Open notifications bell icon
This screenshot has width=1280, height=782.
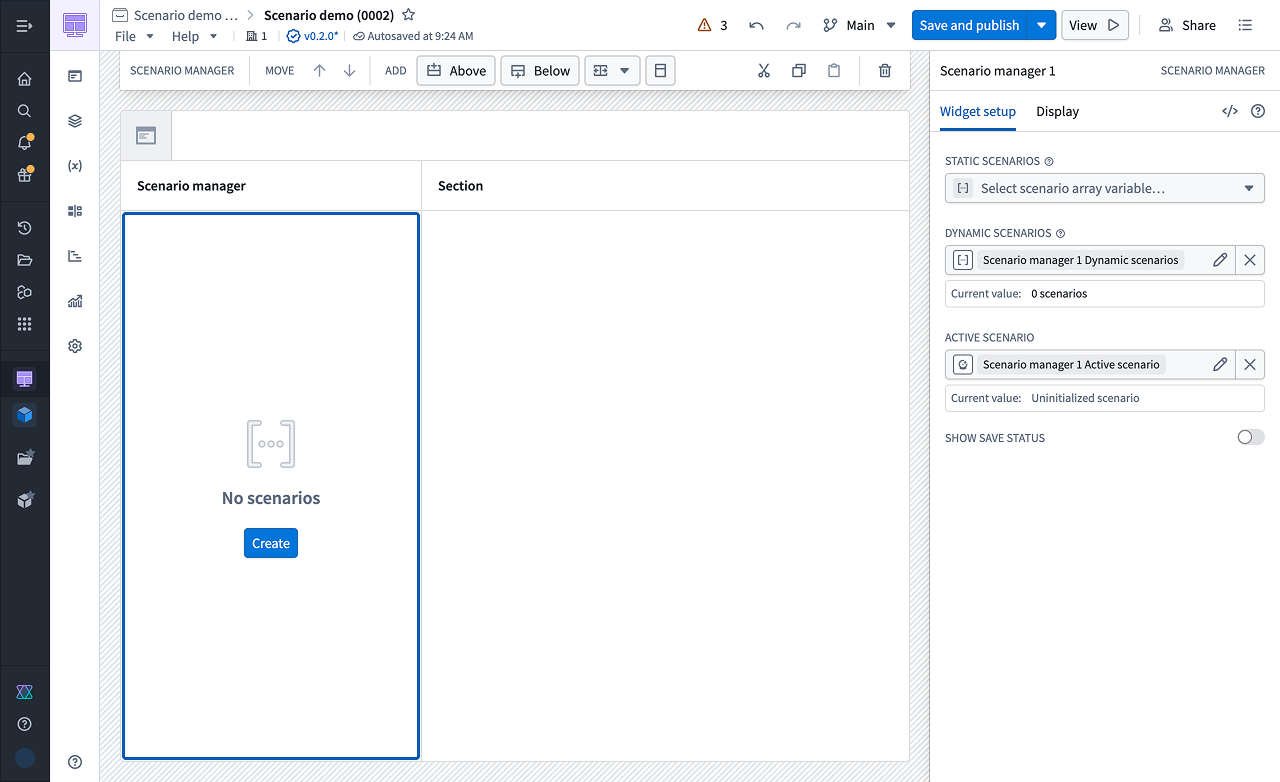coord(25,143)
